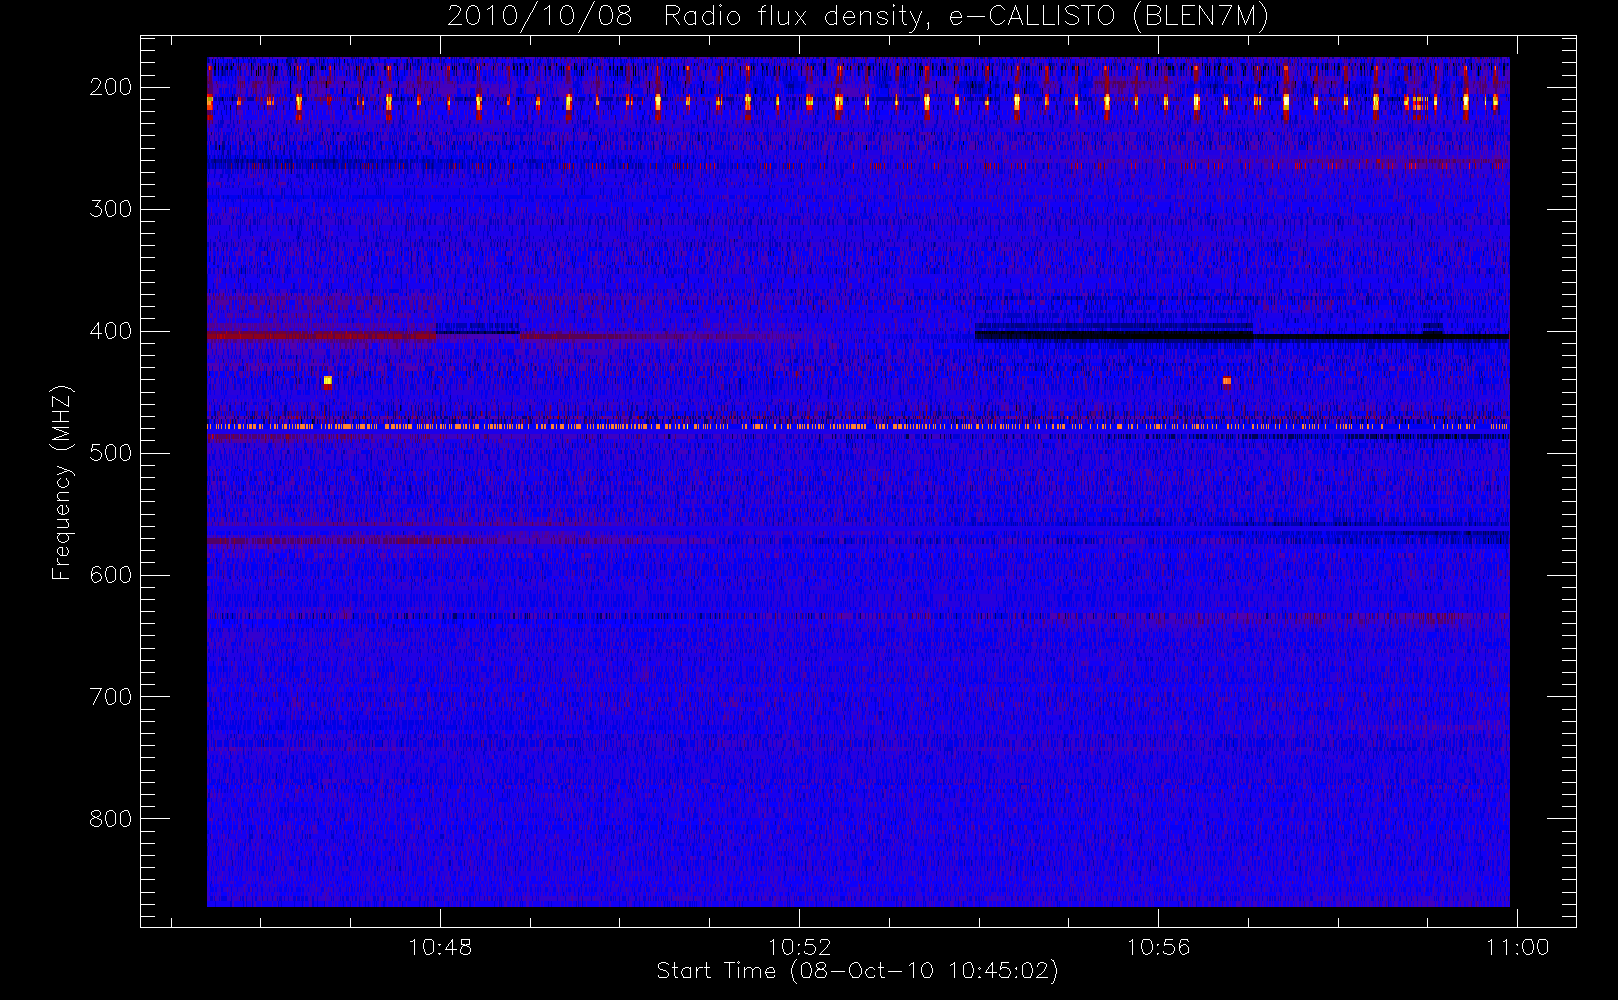The width and height of the screenshot is (1618, 1000).
Task: Click the black band near 400 MHz around 10:55
Action: pos(1114,334)
